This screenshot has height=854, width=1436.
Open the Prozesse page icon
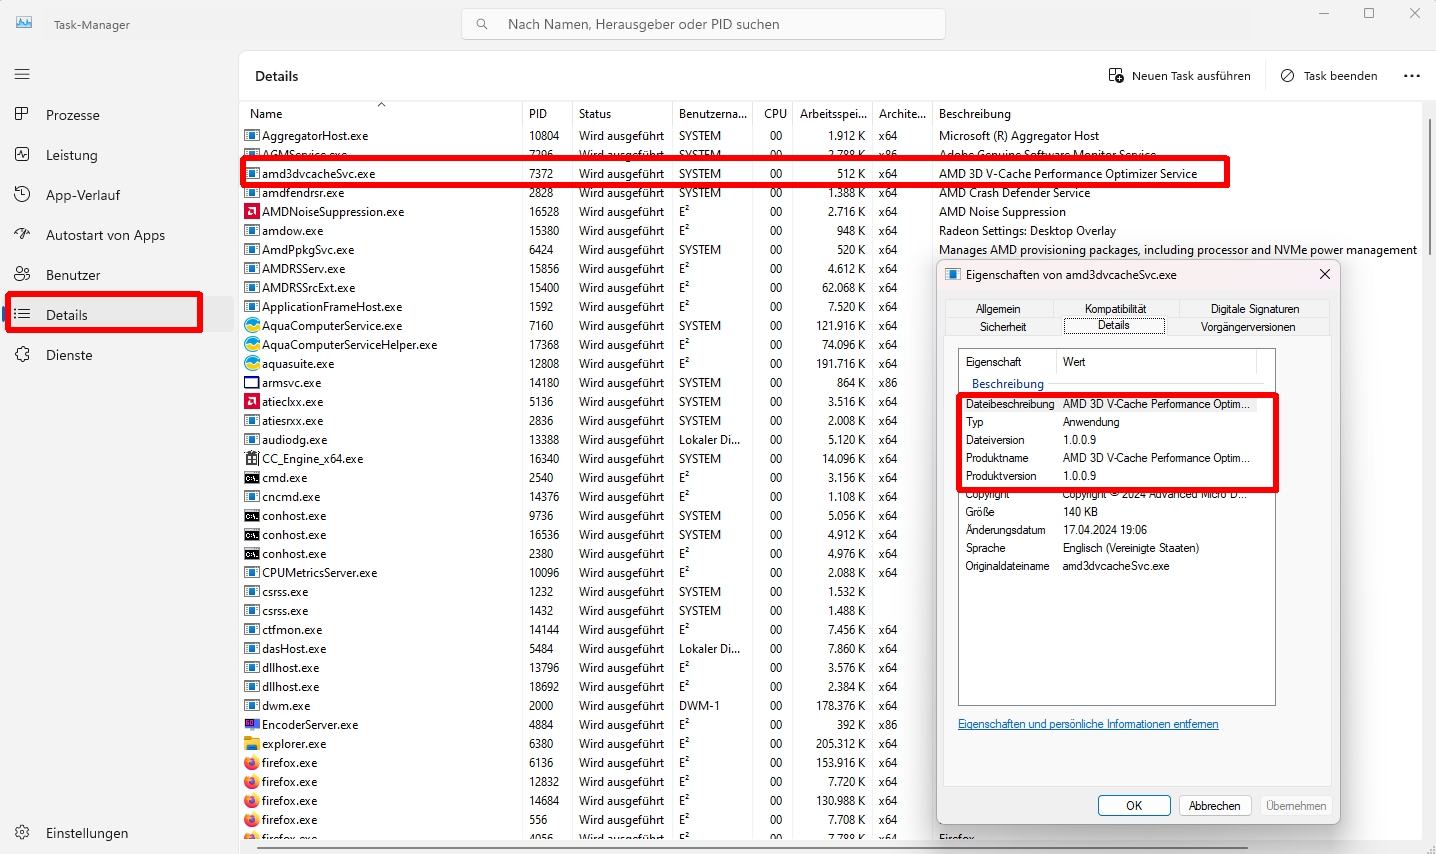coord(22,114)
